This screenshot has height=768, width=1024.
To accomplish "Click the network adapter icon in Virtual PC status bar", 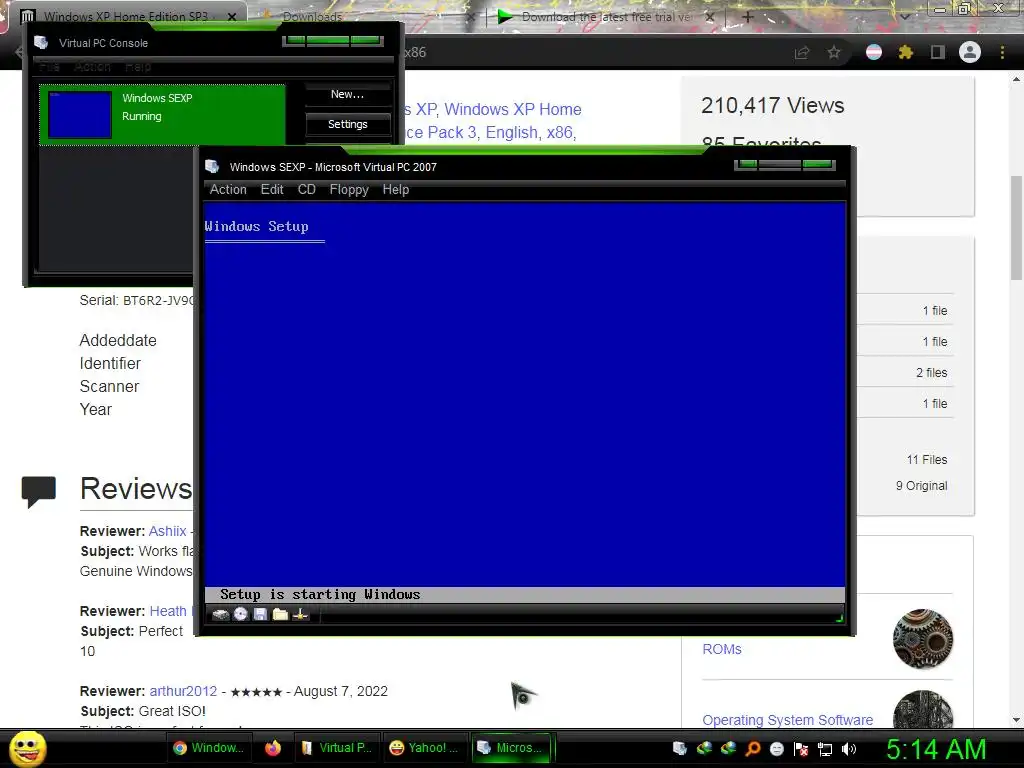I will (x=300, y=615).
